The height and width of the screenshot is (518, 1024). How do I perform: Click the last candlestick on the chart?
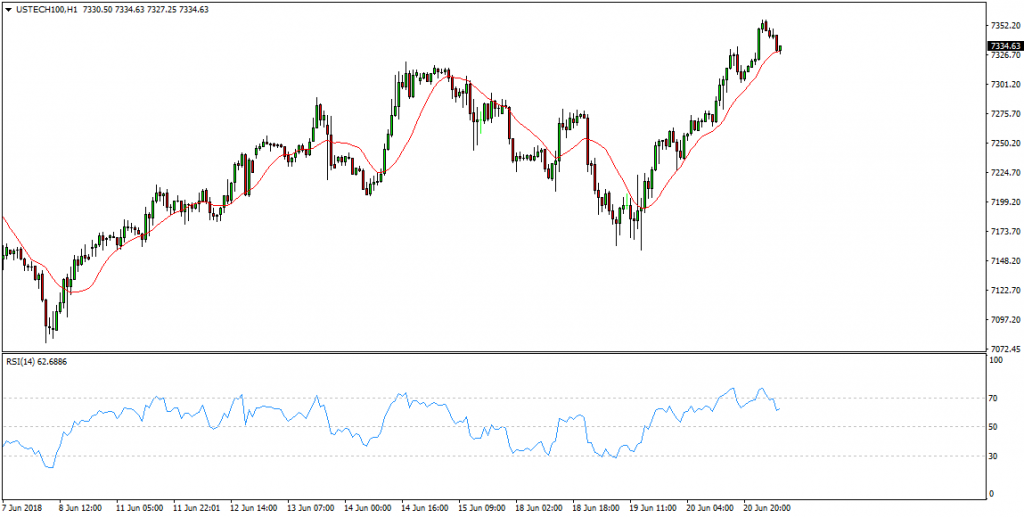(779, 47)
